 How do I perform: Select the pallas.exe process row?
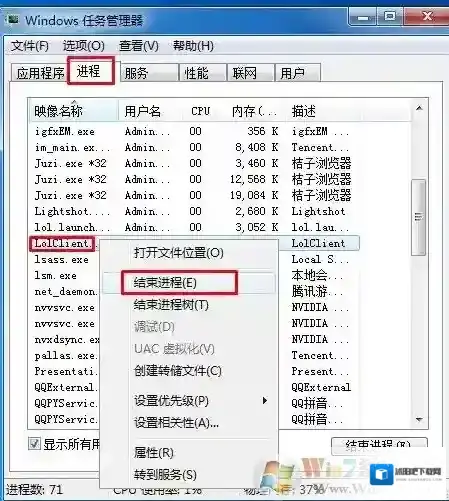point(65,355)
